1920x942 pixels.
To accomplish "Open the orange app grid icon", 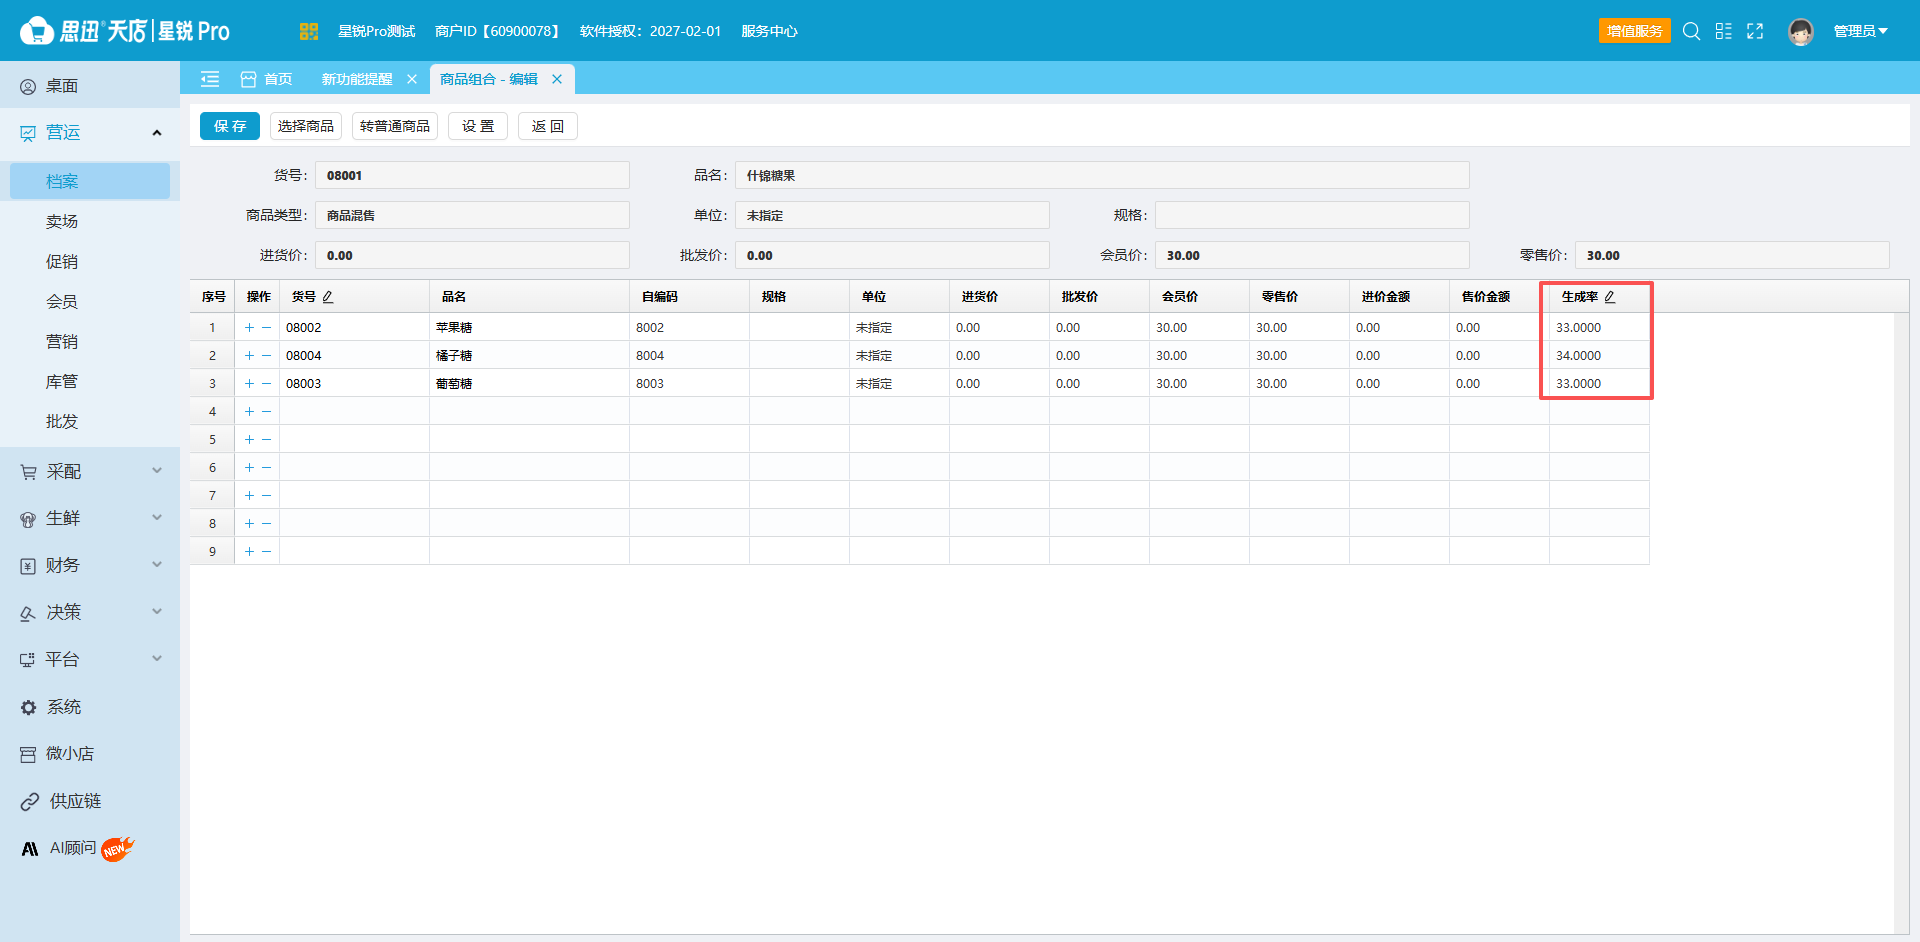I will [309, 31].
